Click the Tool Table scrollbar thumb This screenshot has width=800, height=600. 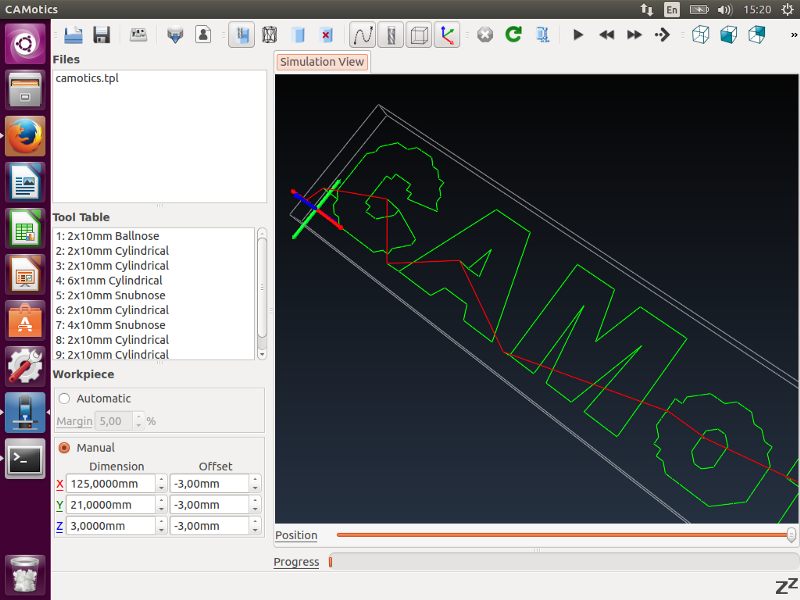pos(262,287)
